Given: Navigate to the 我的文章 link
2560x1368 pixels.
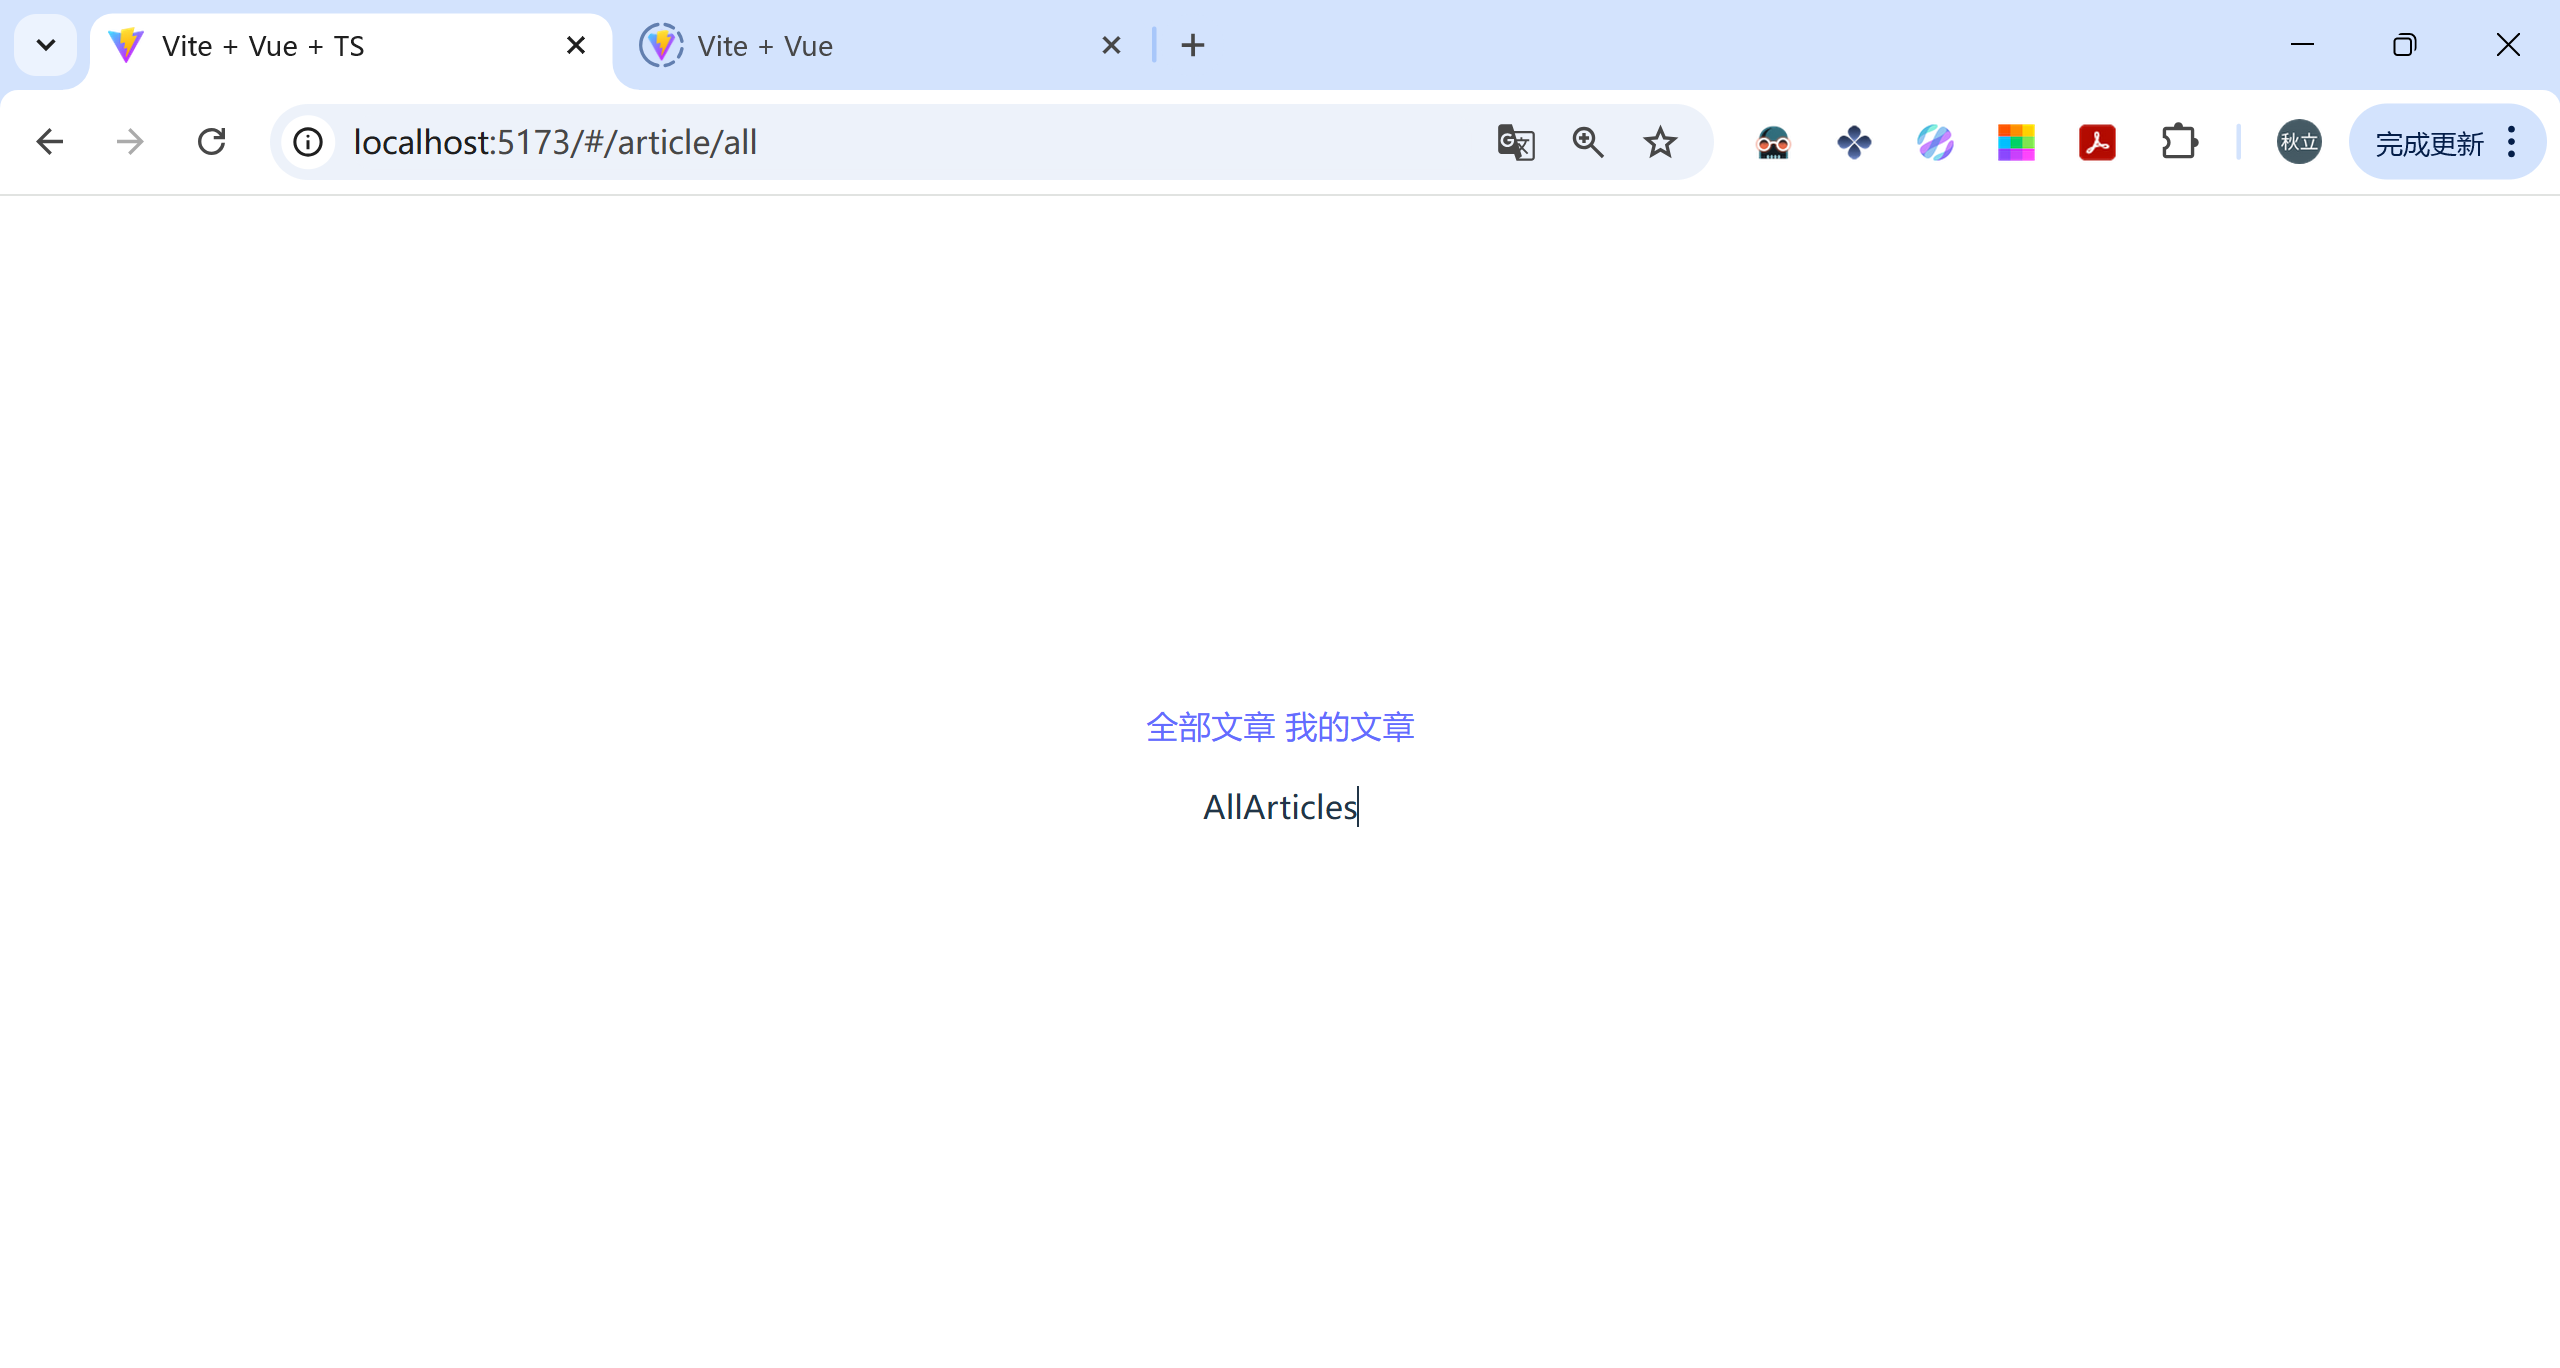Looking at the screenshot, I should tap(1350, 727).
